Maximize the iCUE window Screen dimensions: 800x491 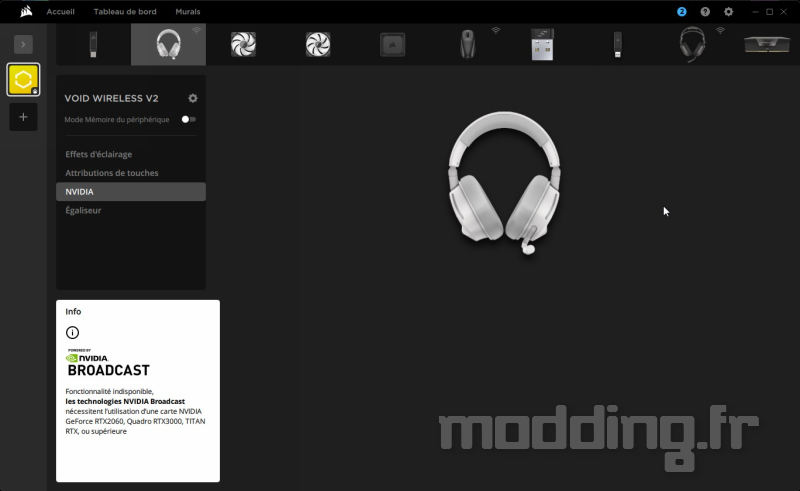click(x=769, y=11)
